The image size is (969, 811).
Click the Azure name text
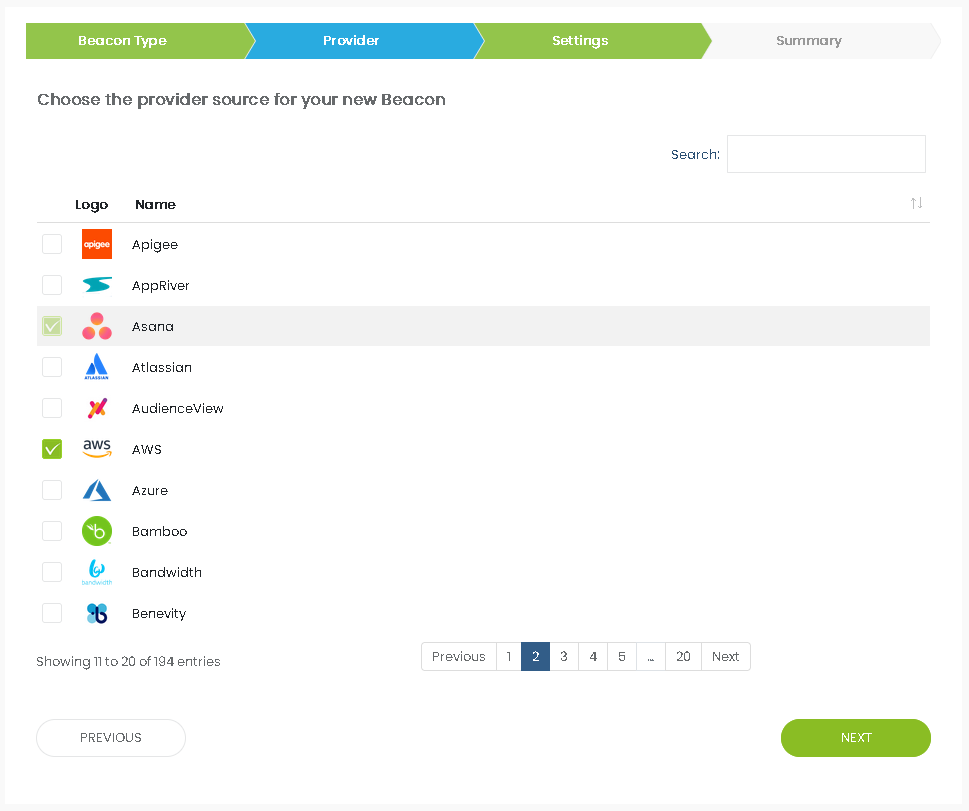click(x=150, y=490)
